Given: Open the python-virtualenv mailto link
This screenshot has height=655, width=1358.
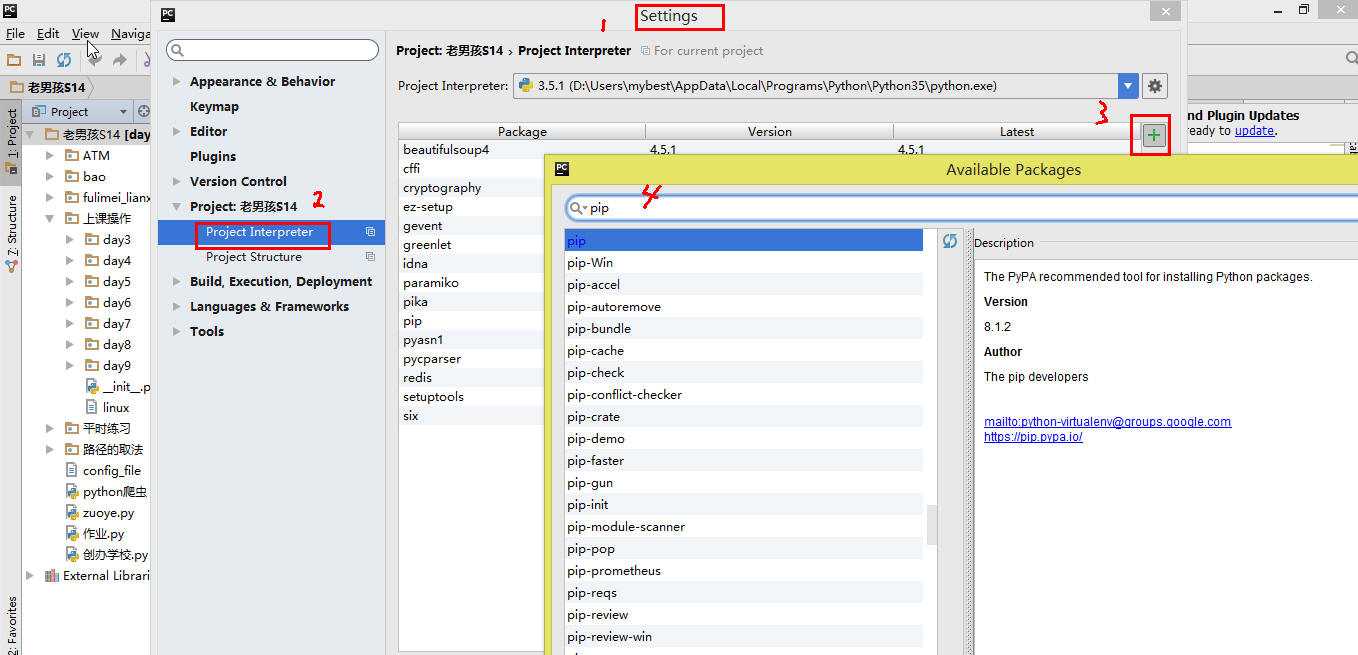Looking at the screenshot, I should (x=1107, y=422).
